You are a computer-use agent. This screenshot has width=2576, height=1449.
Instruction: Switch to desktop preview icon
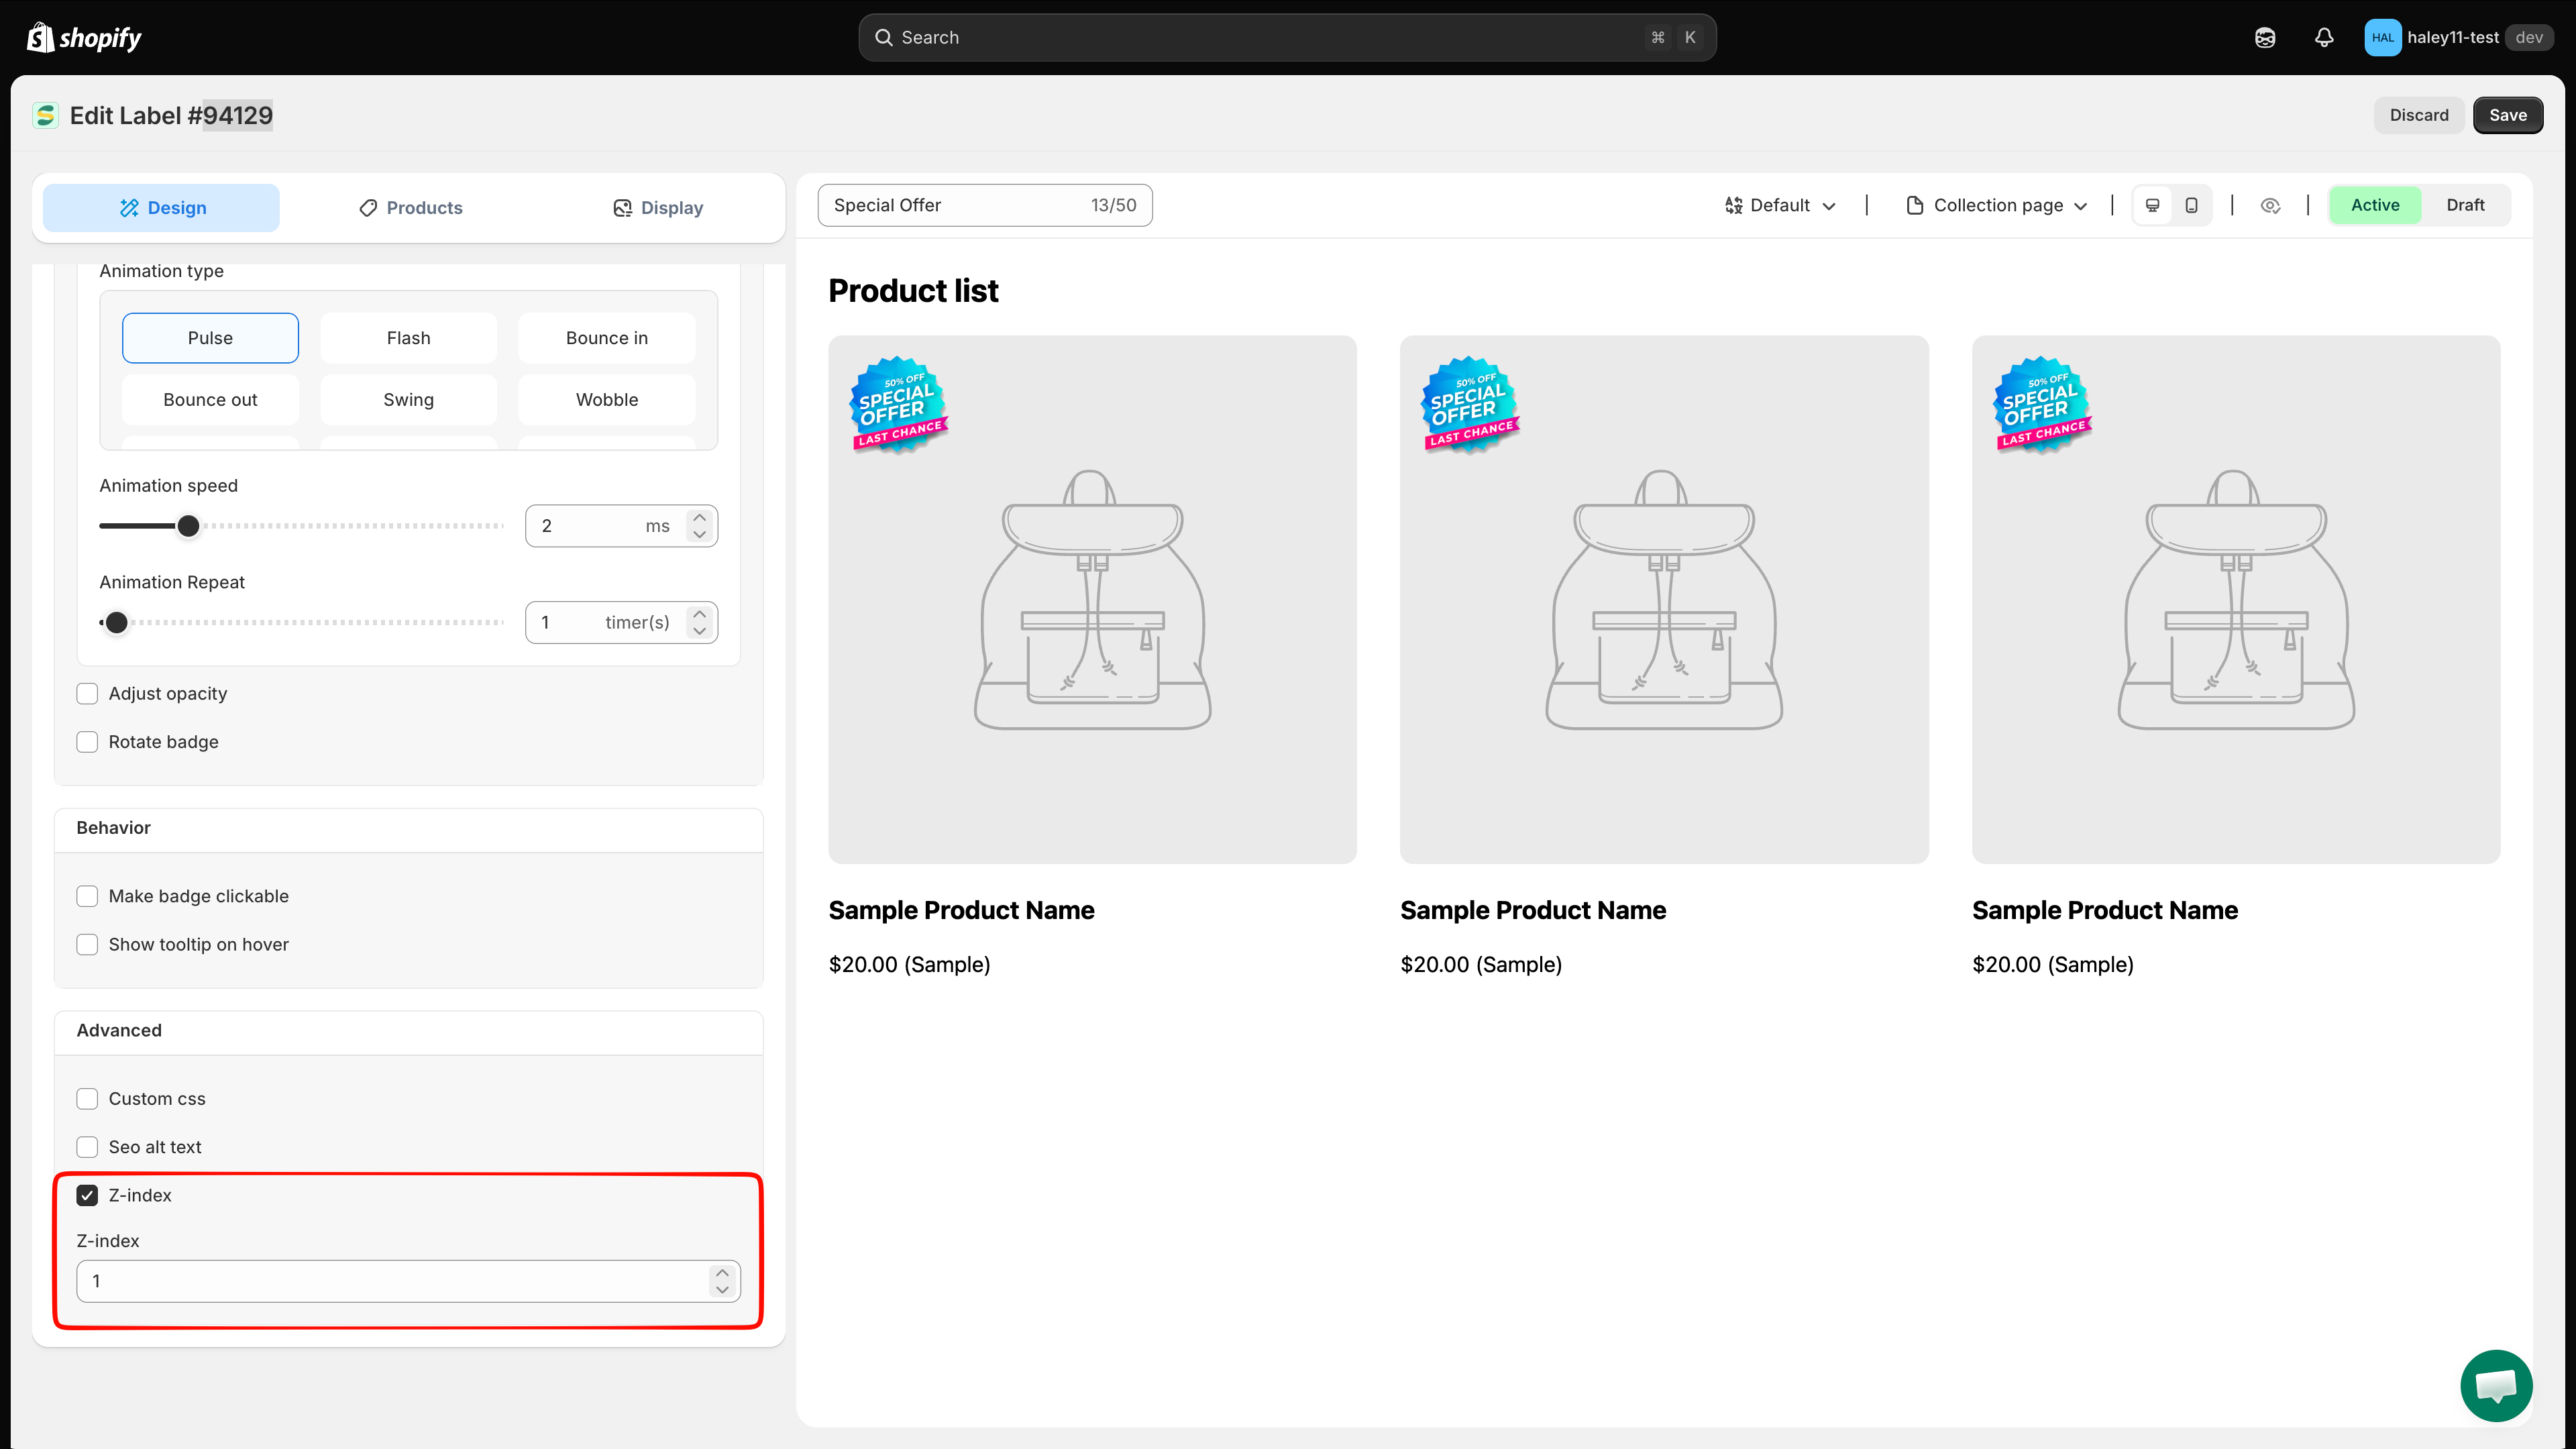click(2153, 205)
